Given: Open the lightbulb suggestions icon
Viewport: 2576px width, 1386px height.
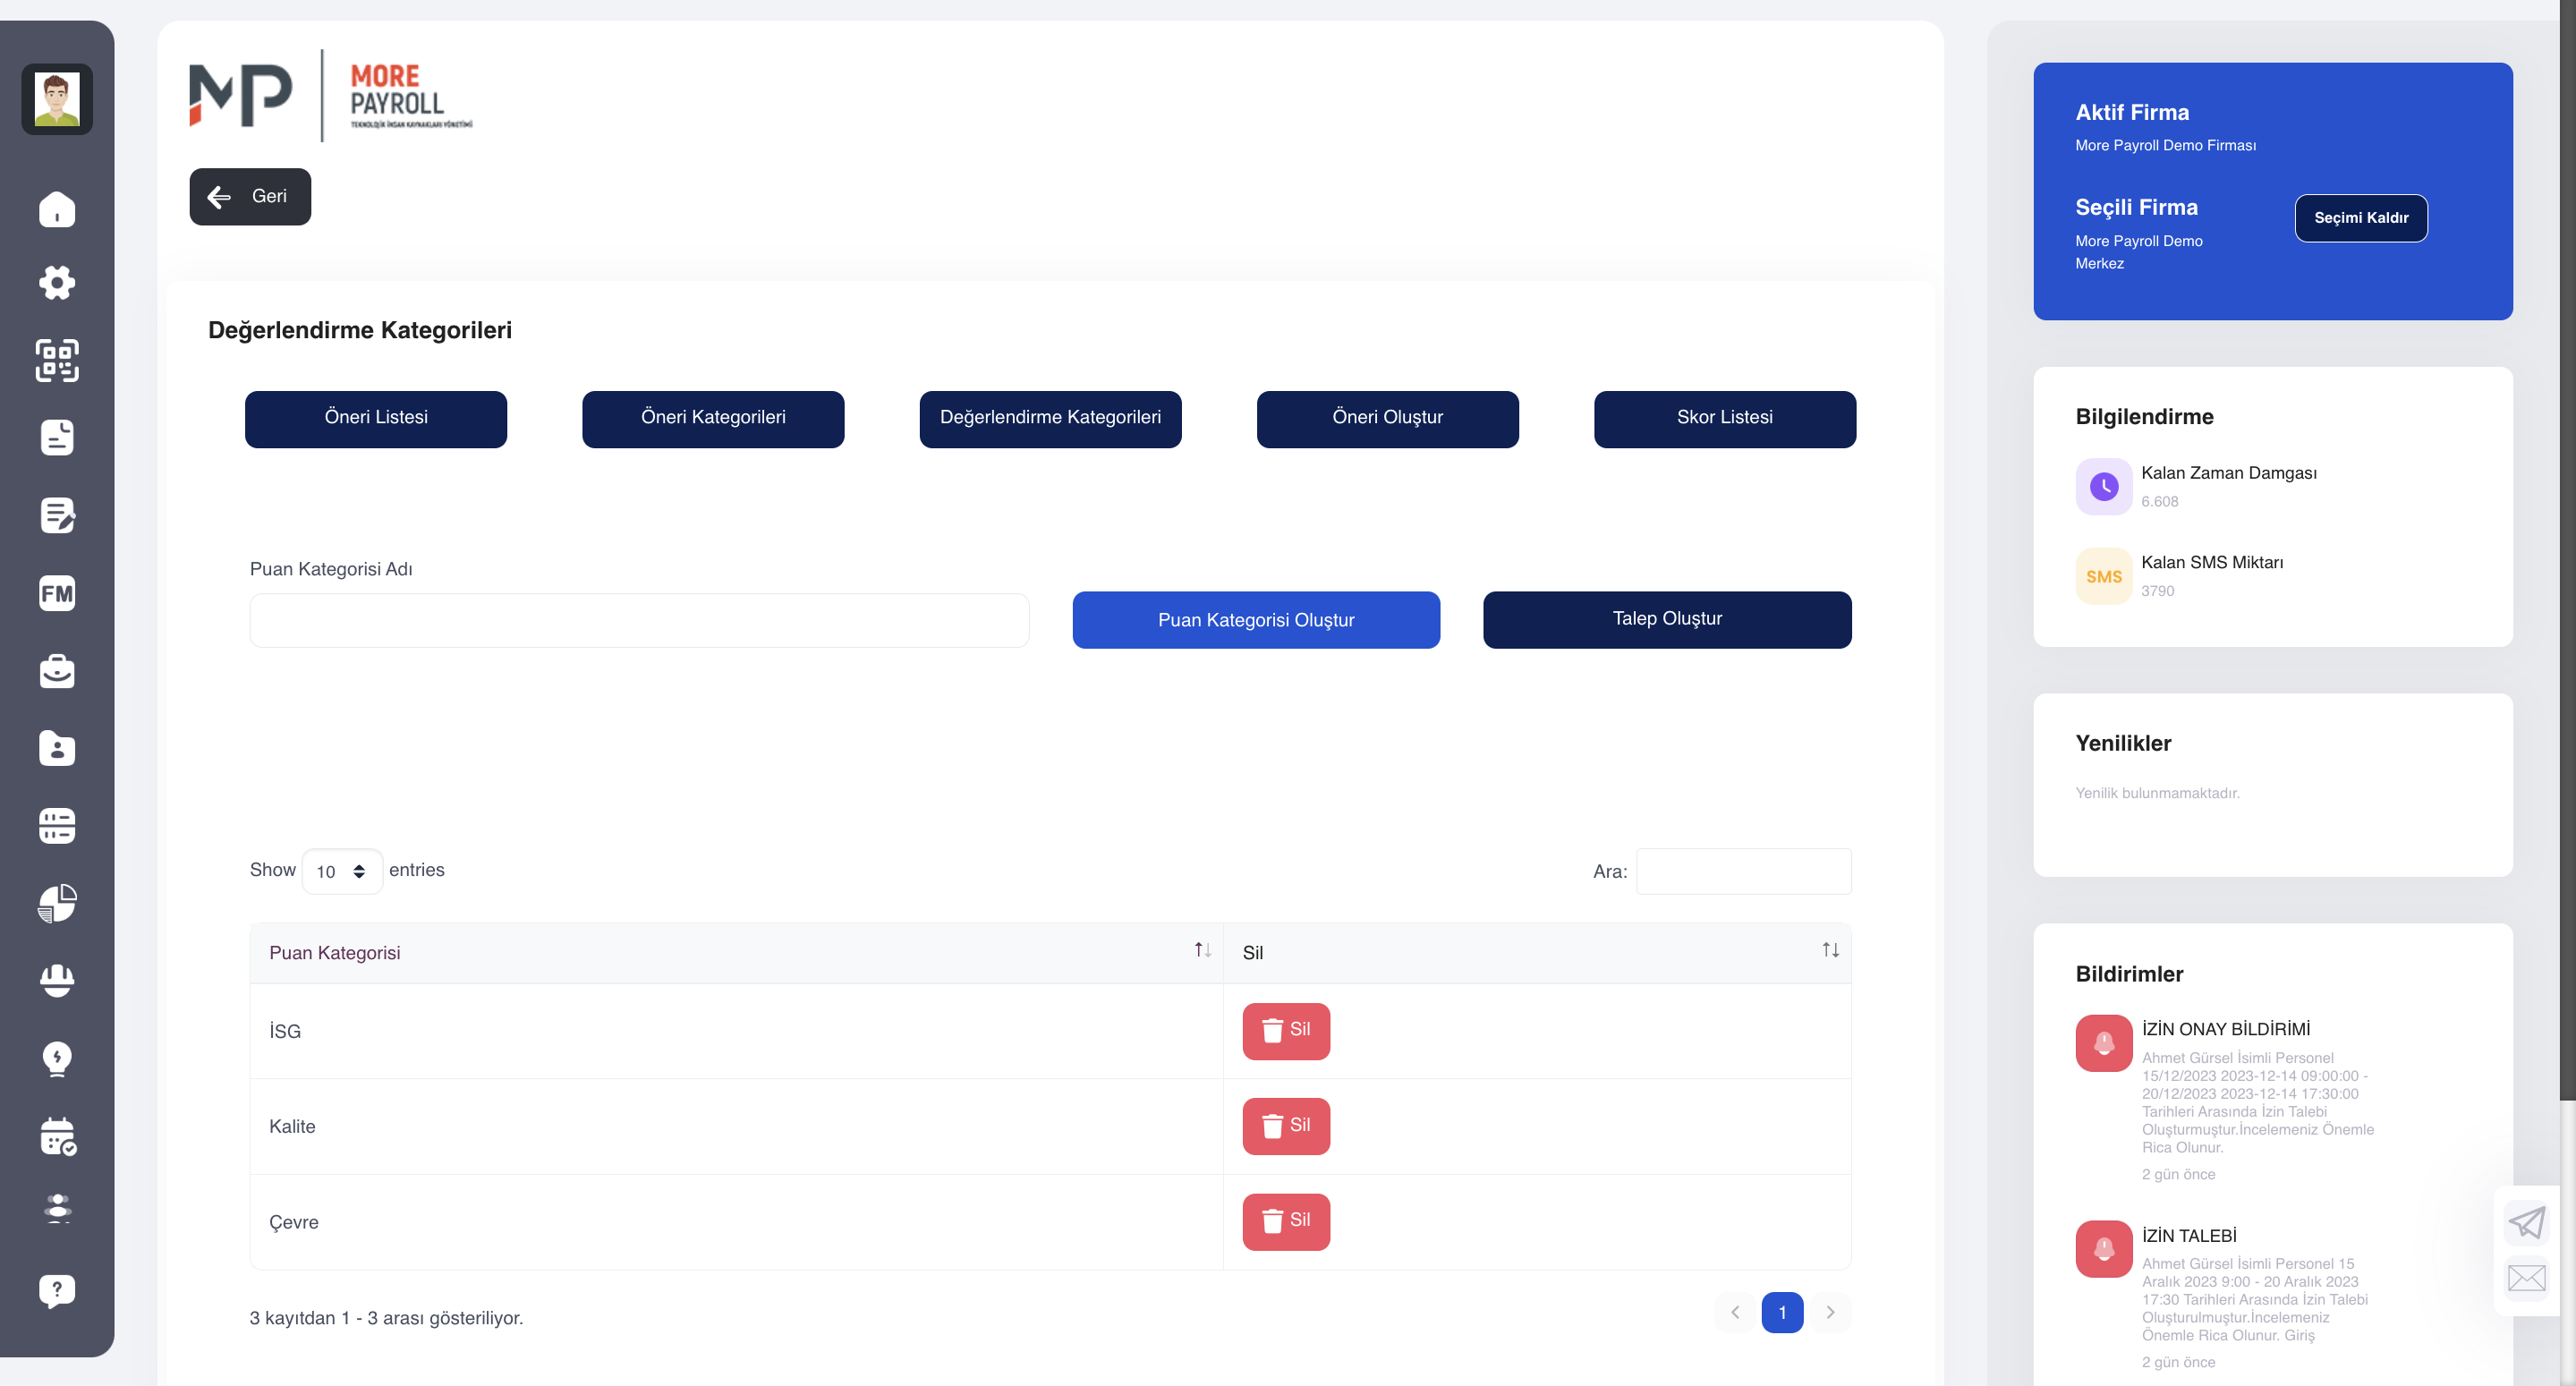Looking at the screenshot, I should 57,1059.
